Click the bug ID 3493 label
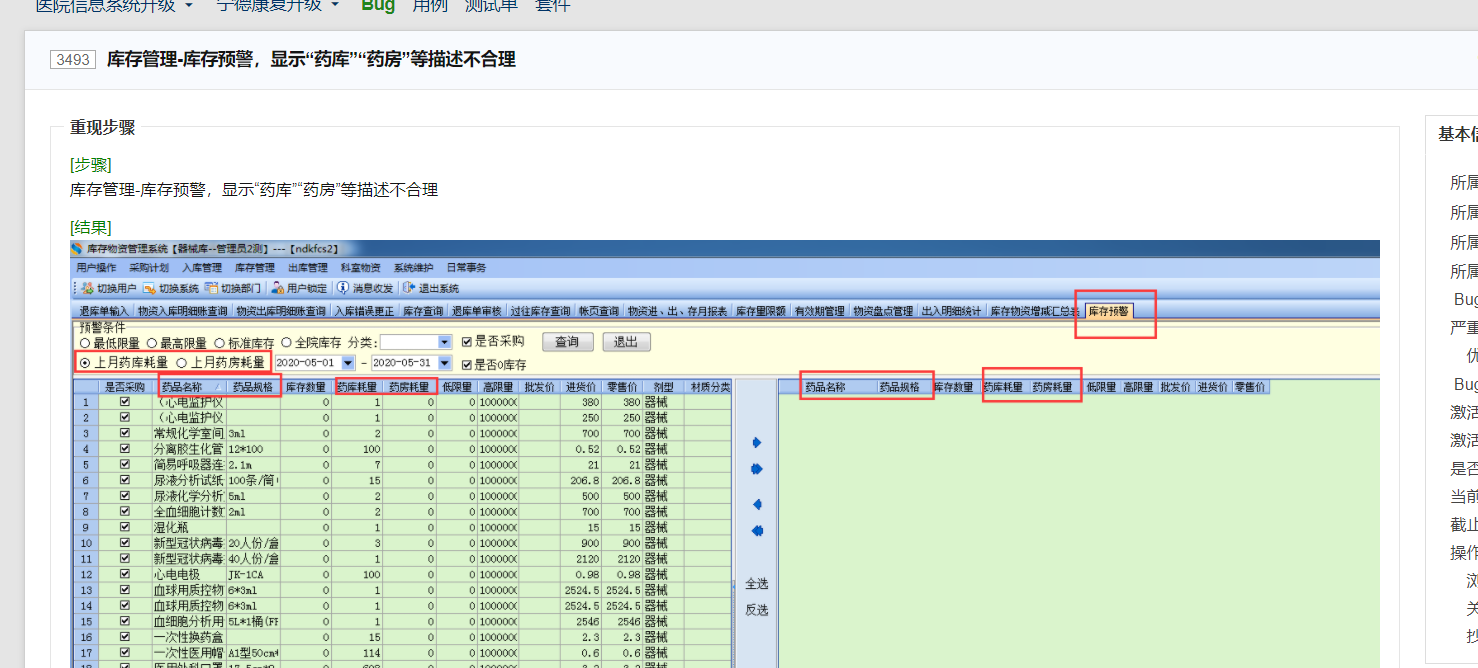1478x668 pixels. (x=73, y=60)
